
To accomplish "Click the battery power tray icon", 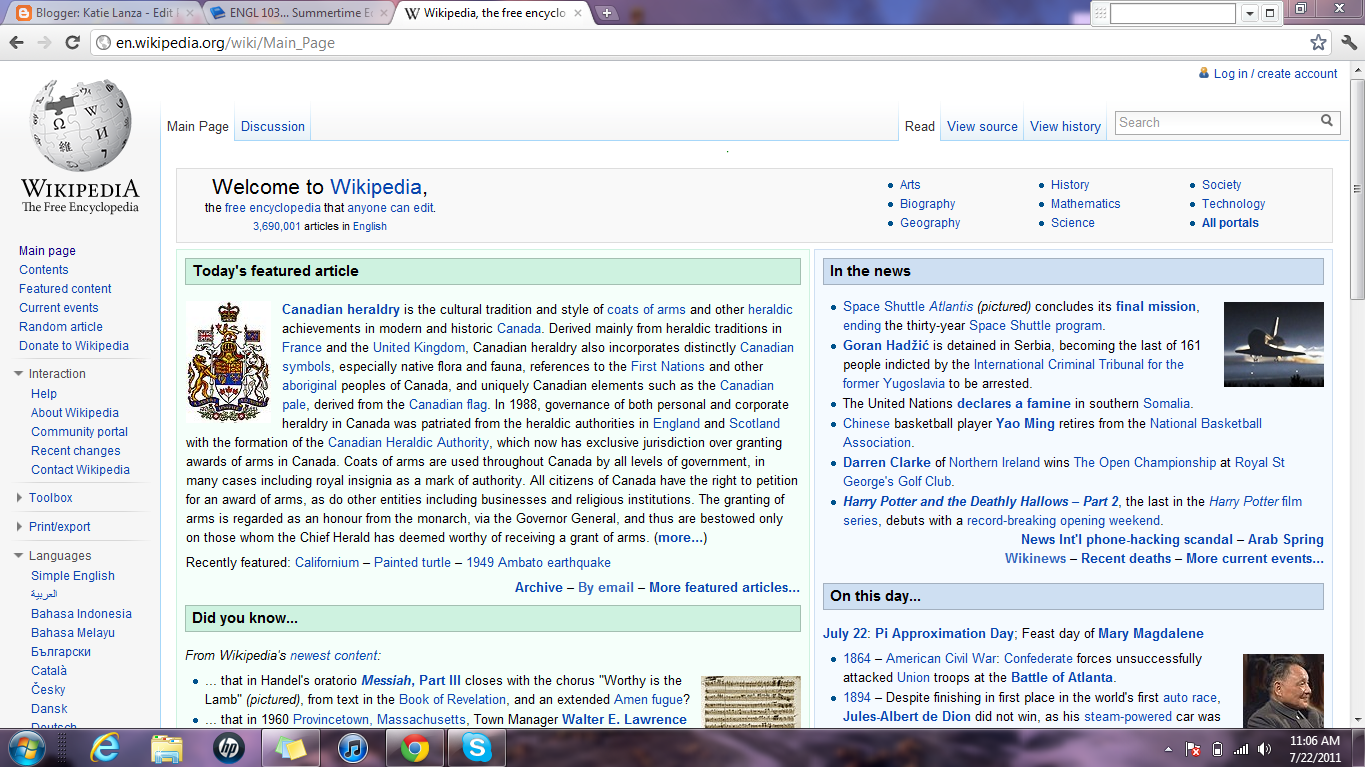I will pyautogui.click(x=1217, y=749).
